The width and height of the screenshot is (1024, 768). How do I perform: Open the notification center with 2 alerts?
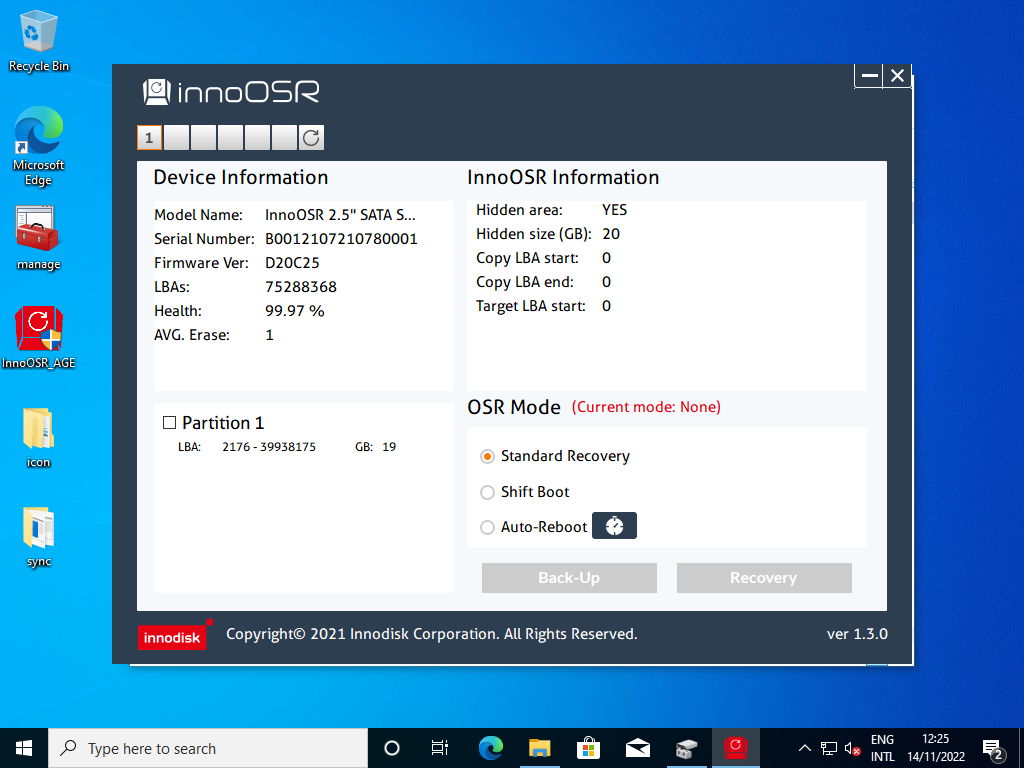993,749
